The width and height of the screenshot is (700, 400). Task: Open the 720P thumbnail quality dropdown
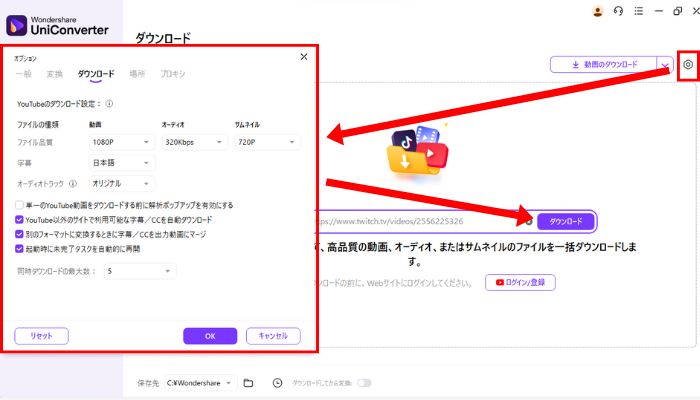(267, 142)
